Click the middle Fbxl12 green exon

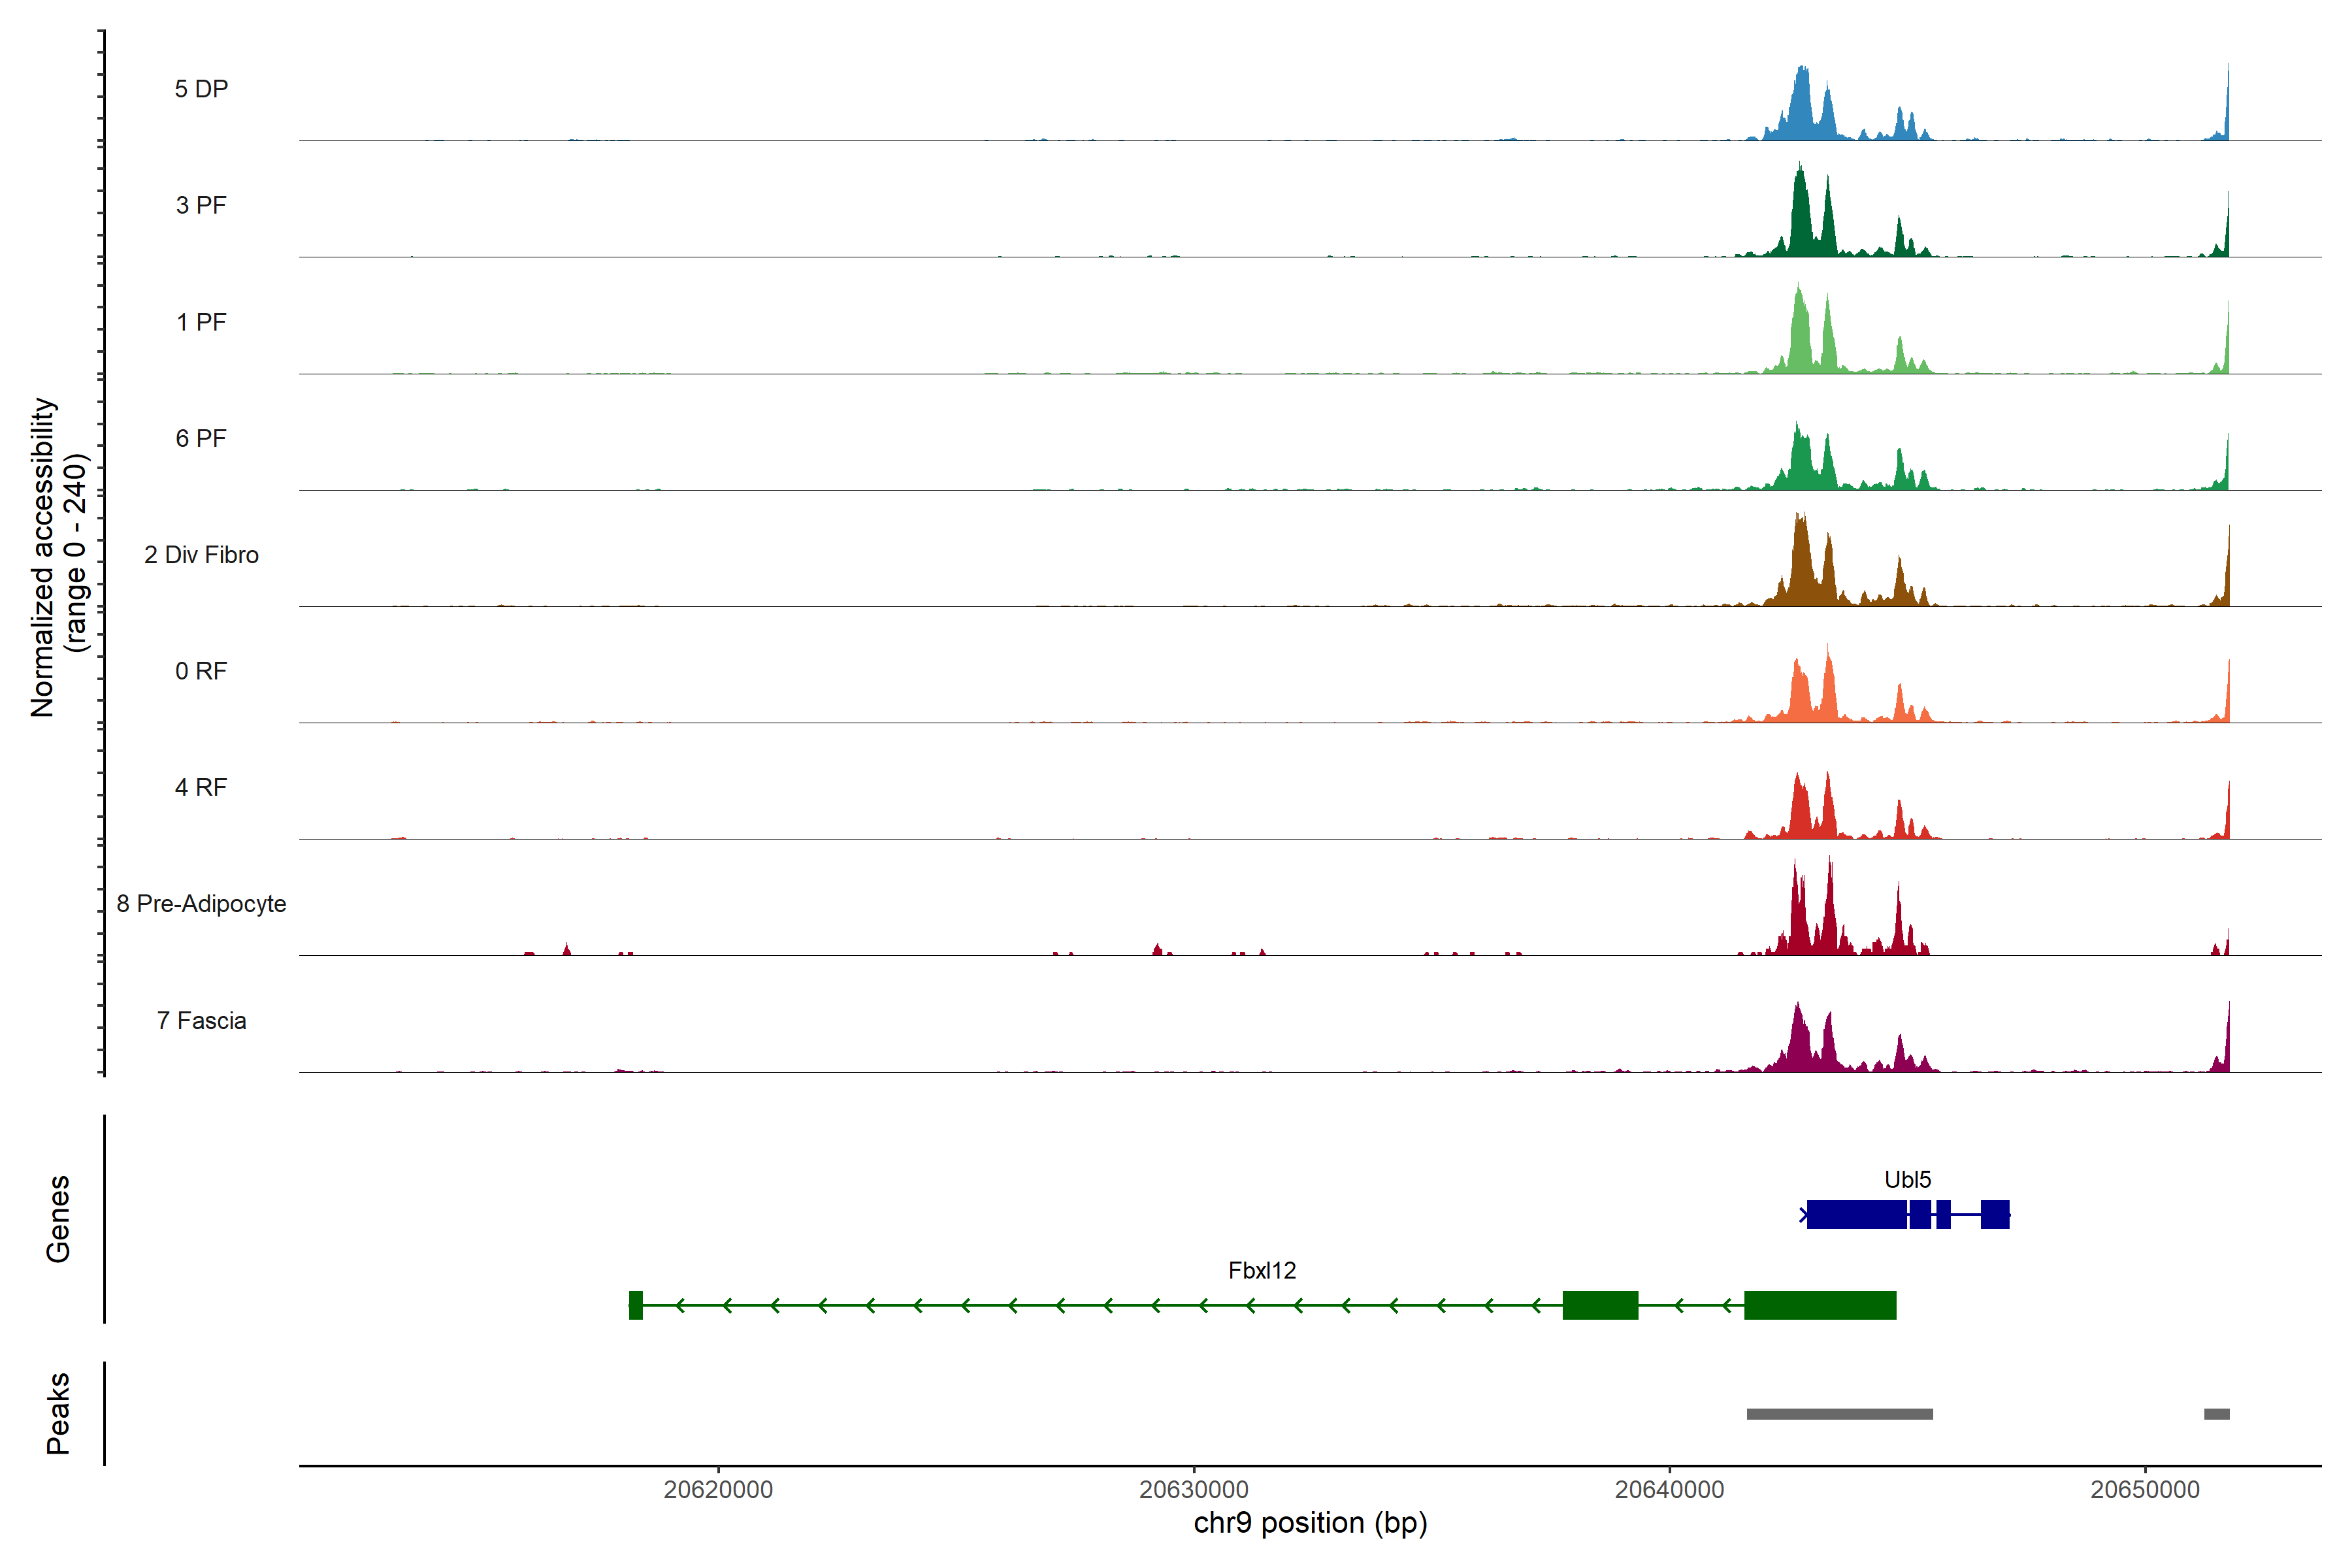pos(1600,1305)
